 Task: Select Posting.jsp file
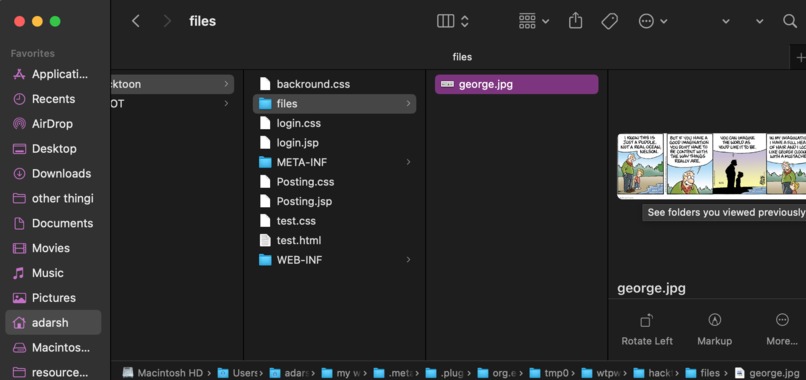[x=335, y=201]
